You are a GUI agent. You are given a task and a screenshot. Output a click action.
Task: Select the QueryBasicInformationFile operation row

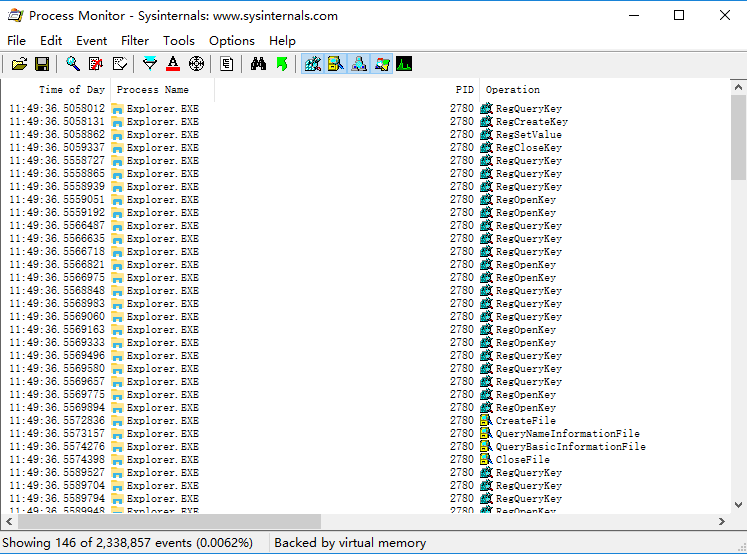coord(365,446)
